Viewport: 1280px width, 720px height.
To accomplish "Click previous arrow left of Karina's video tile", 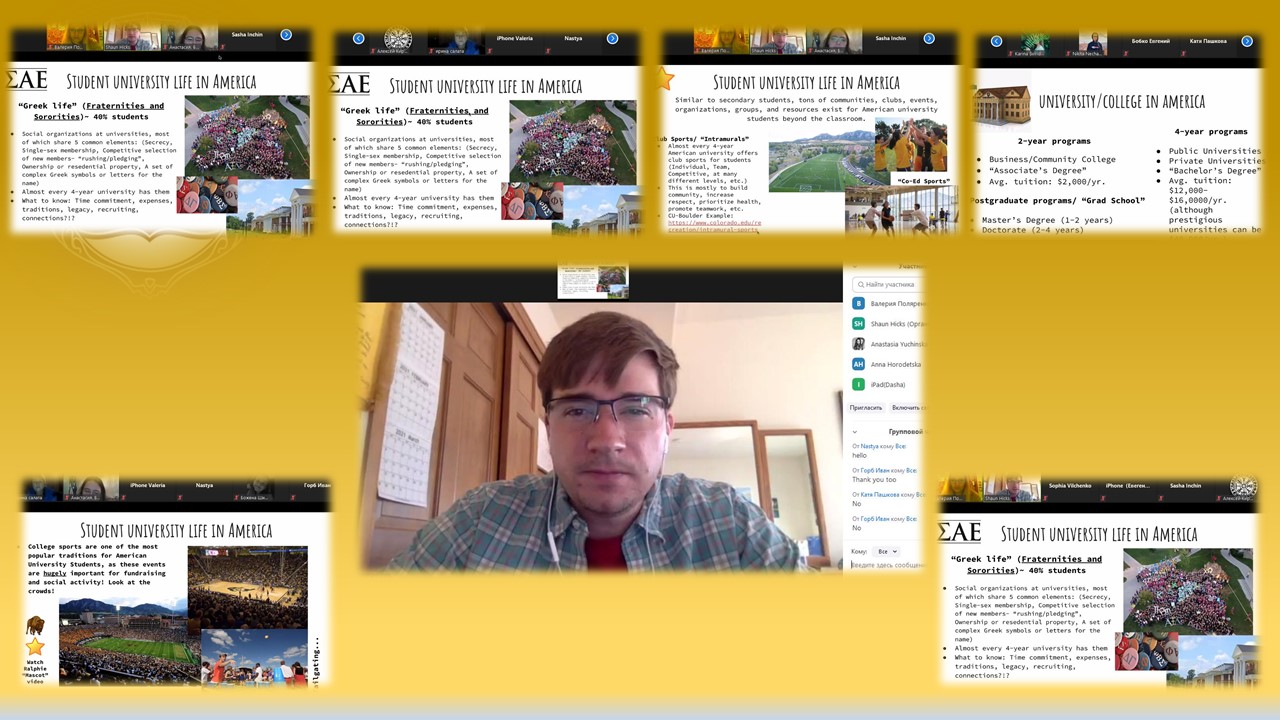I will [x=996, y=41].
